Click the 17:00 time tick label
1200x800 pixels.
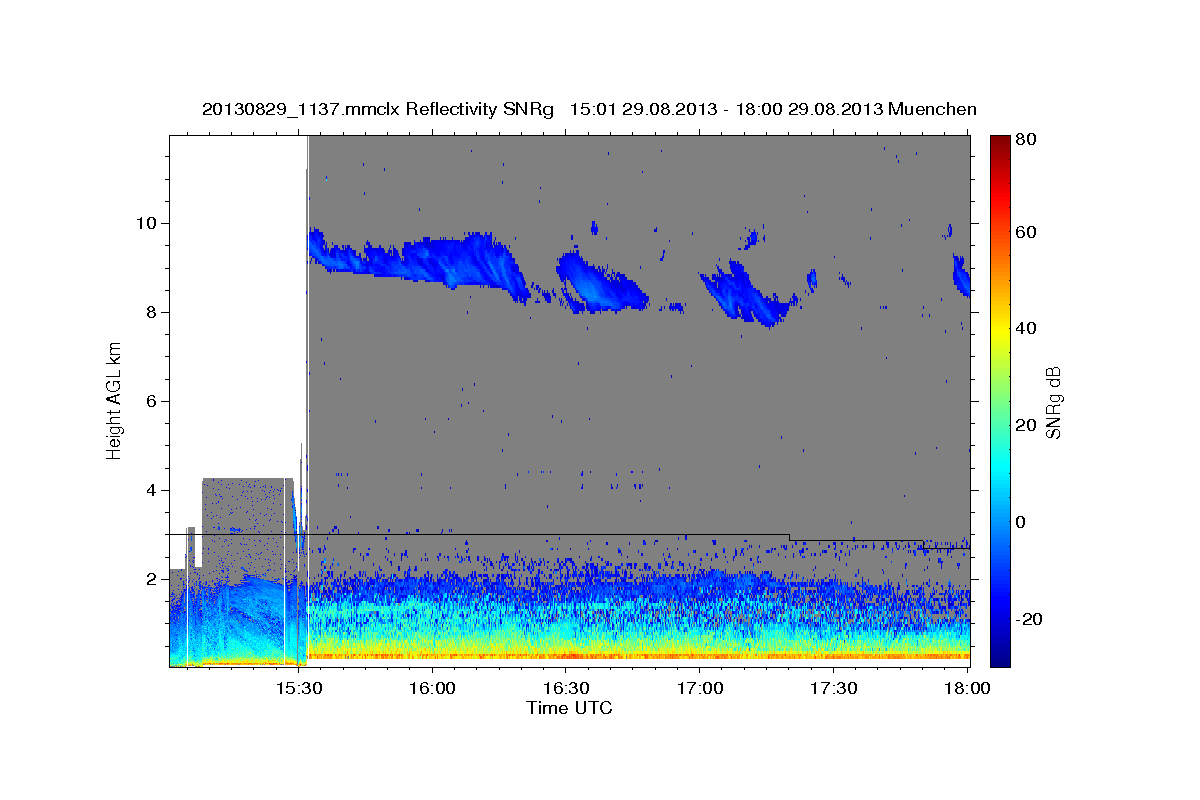point(700,688)
